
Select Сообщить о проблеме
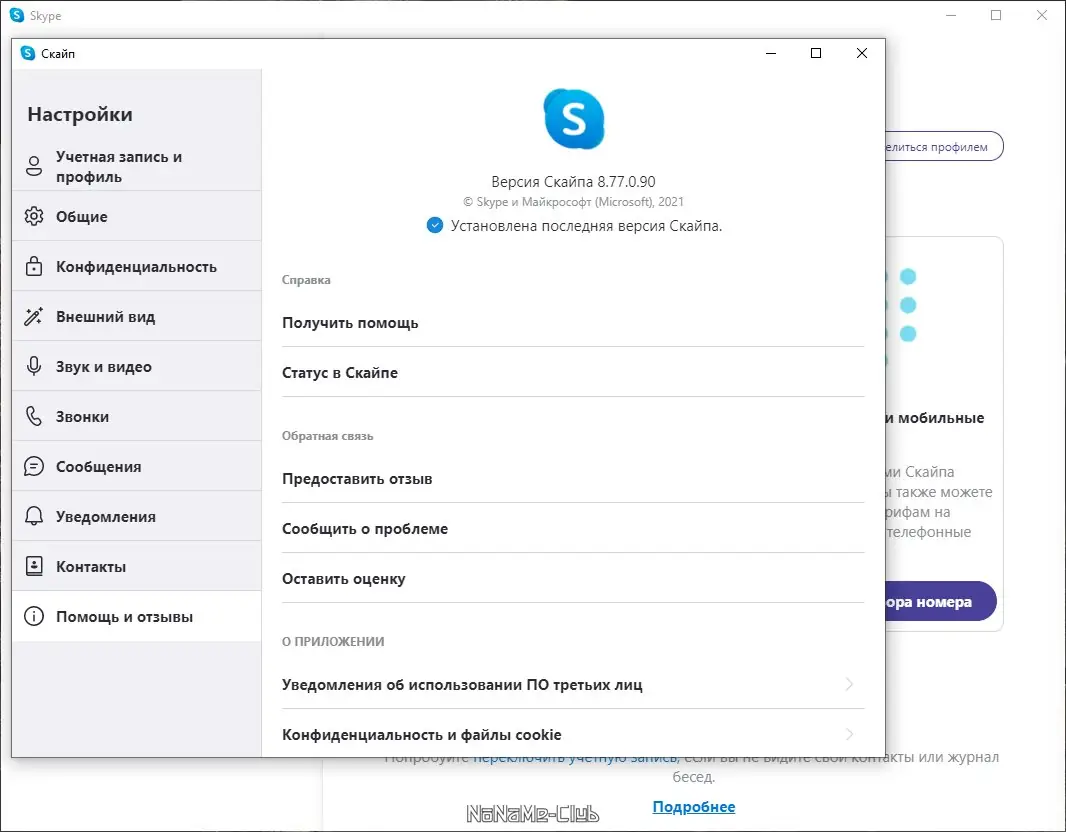click(572, 528)
